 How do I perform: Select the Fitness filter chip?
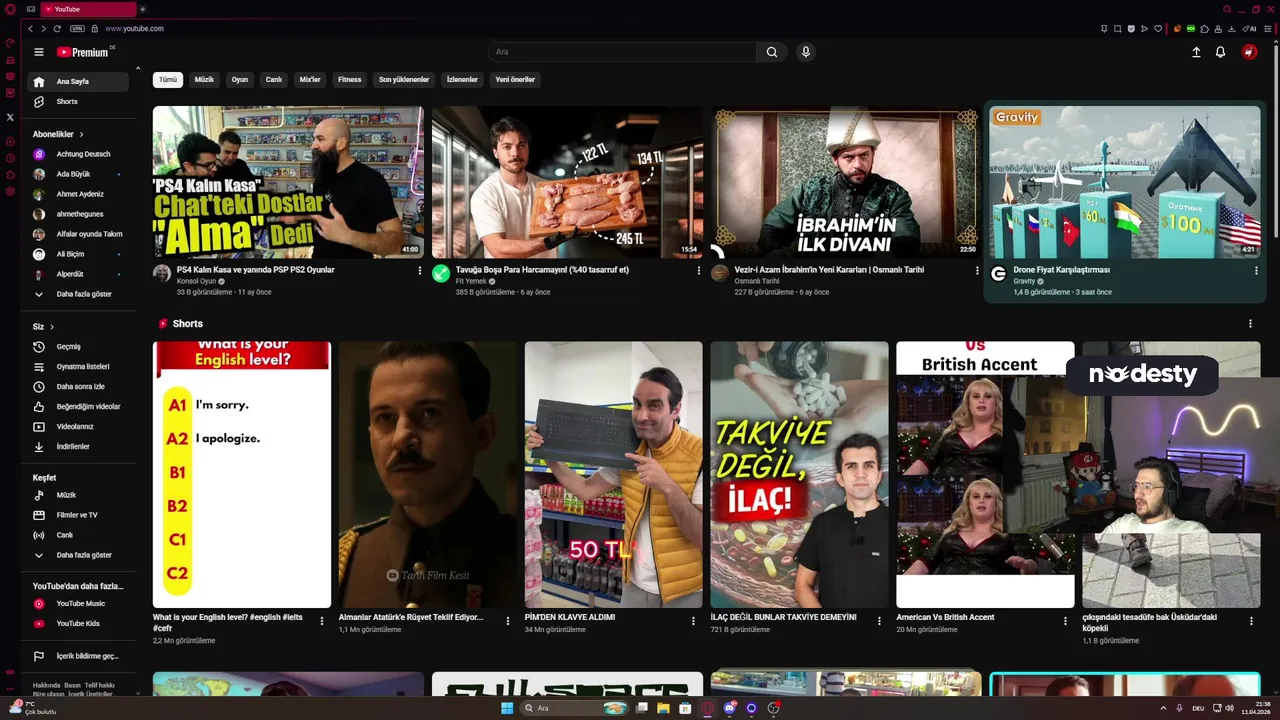pos(350,80)
